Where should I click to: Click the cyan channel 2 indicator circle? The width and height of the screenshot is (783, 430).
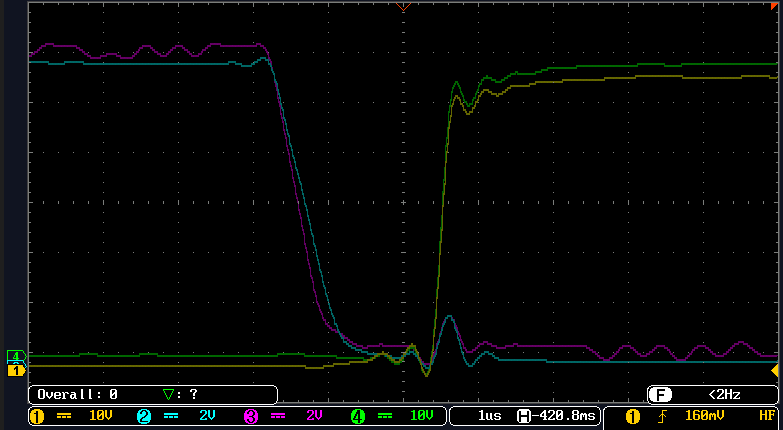pos(144,416)
